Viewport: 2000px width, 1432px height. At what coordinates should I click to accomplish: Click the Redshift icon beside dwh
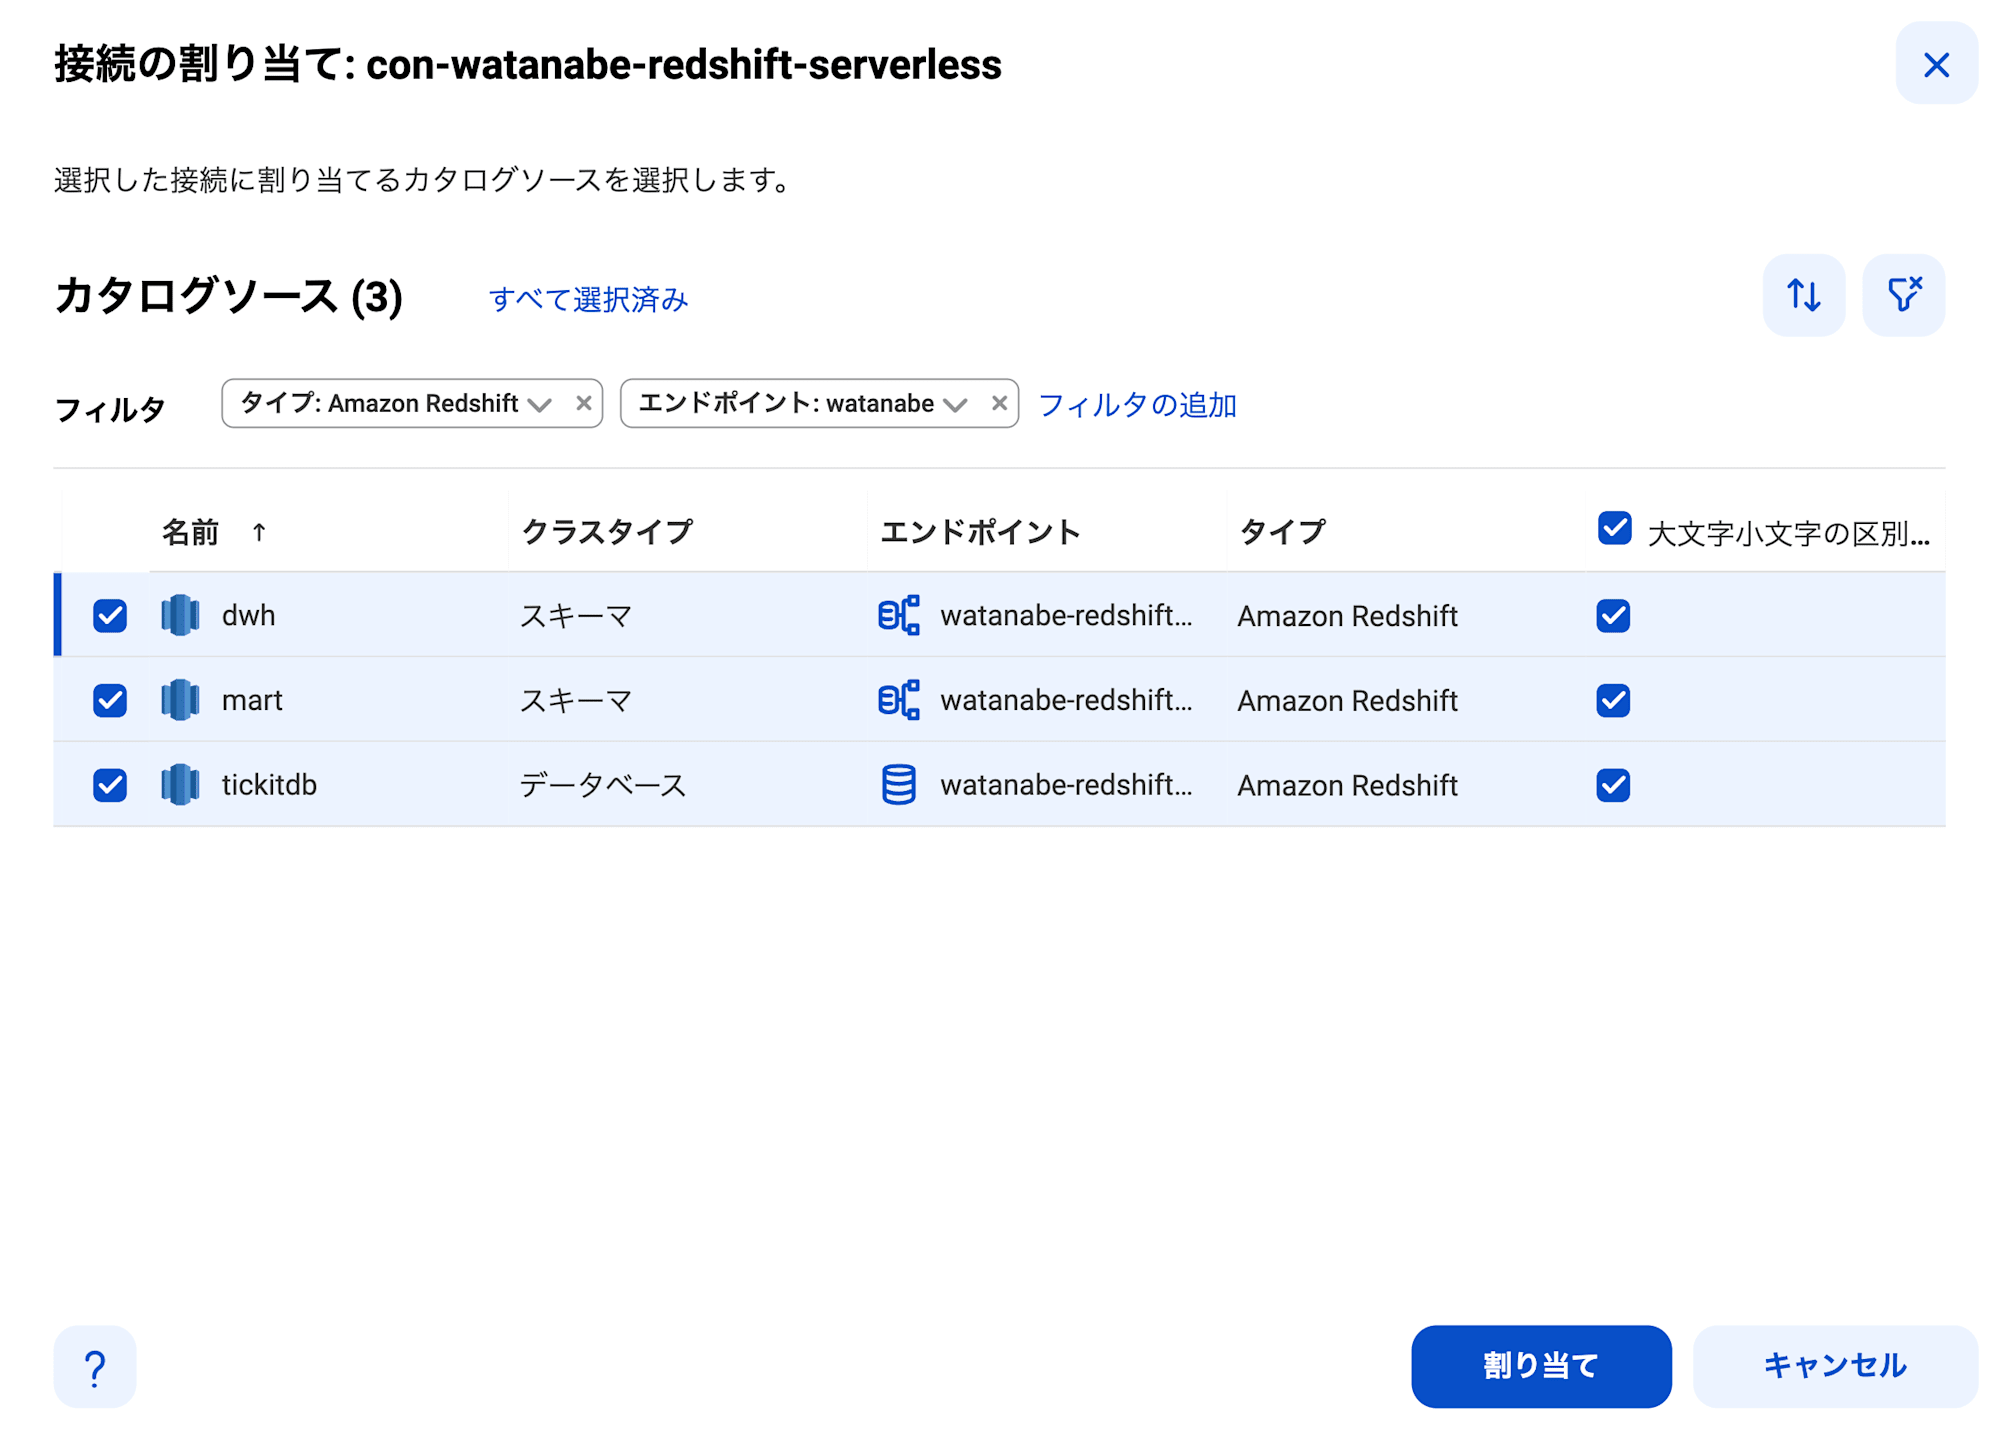coord(180,615)
